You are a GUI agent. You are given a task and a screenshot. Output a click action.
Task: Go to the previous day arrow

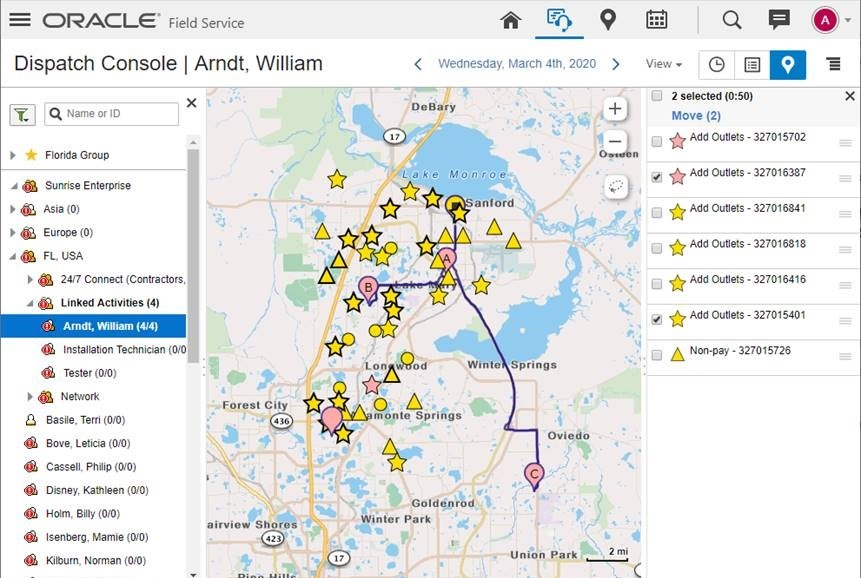click(x=418, y=64)
